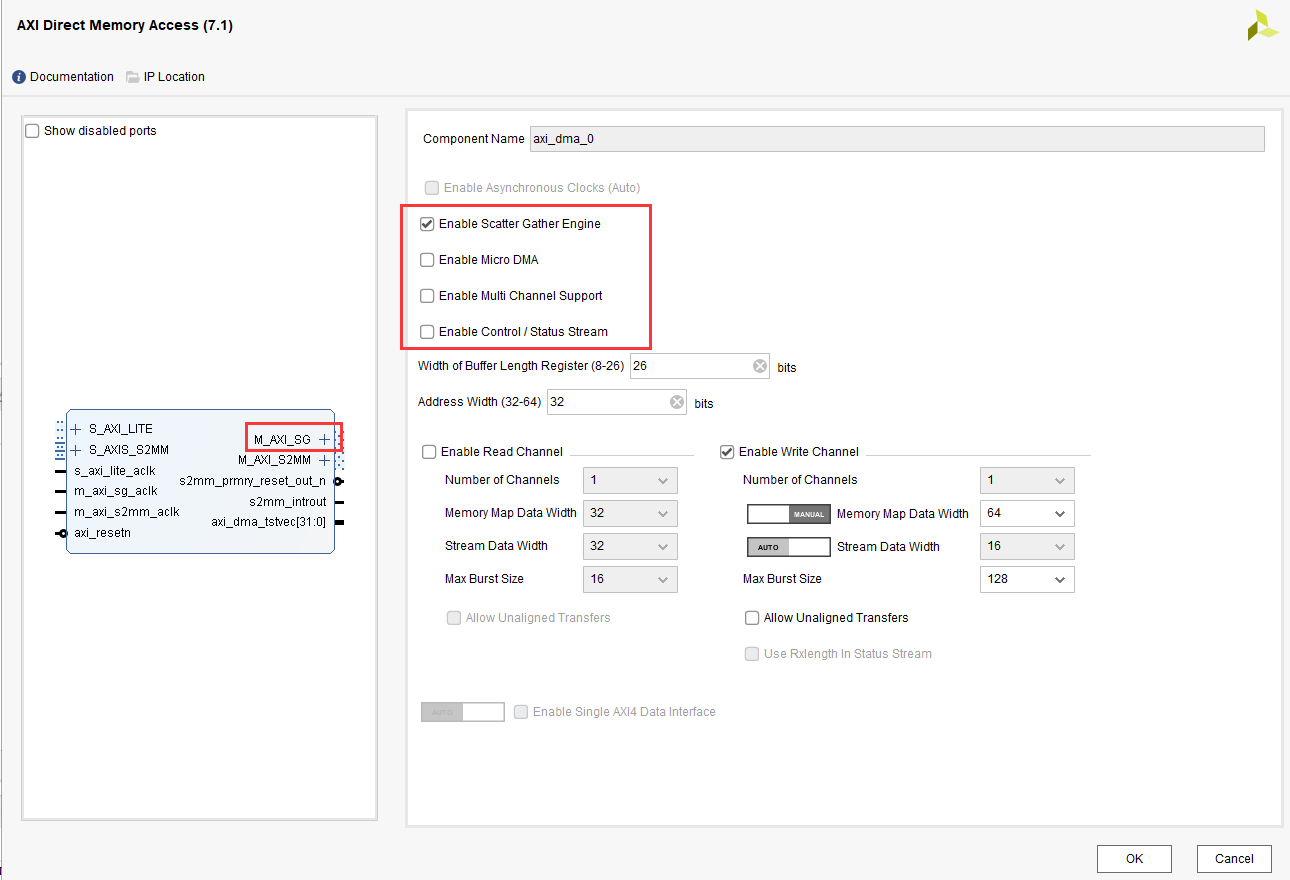Click the Address Width input field

617,402
